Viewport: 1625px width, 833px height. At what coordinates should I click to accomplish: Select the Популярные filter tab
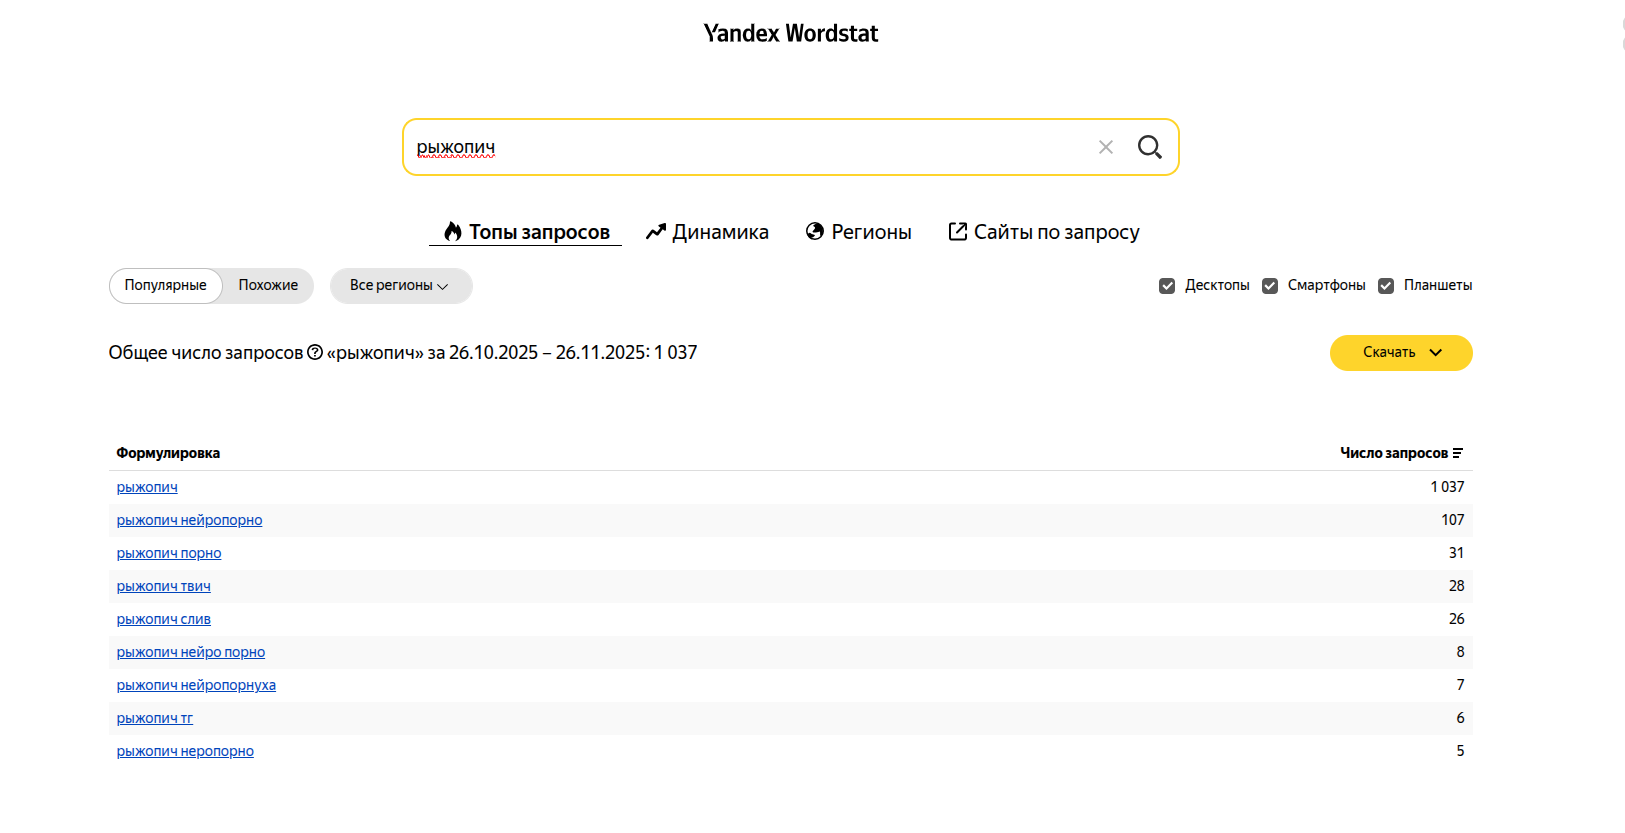166,286
